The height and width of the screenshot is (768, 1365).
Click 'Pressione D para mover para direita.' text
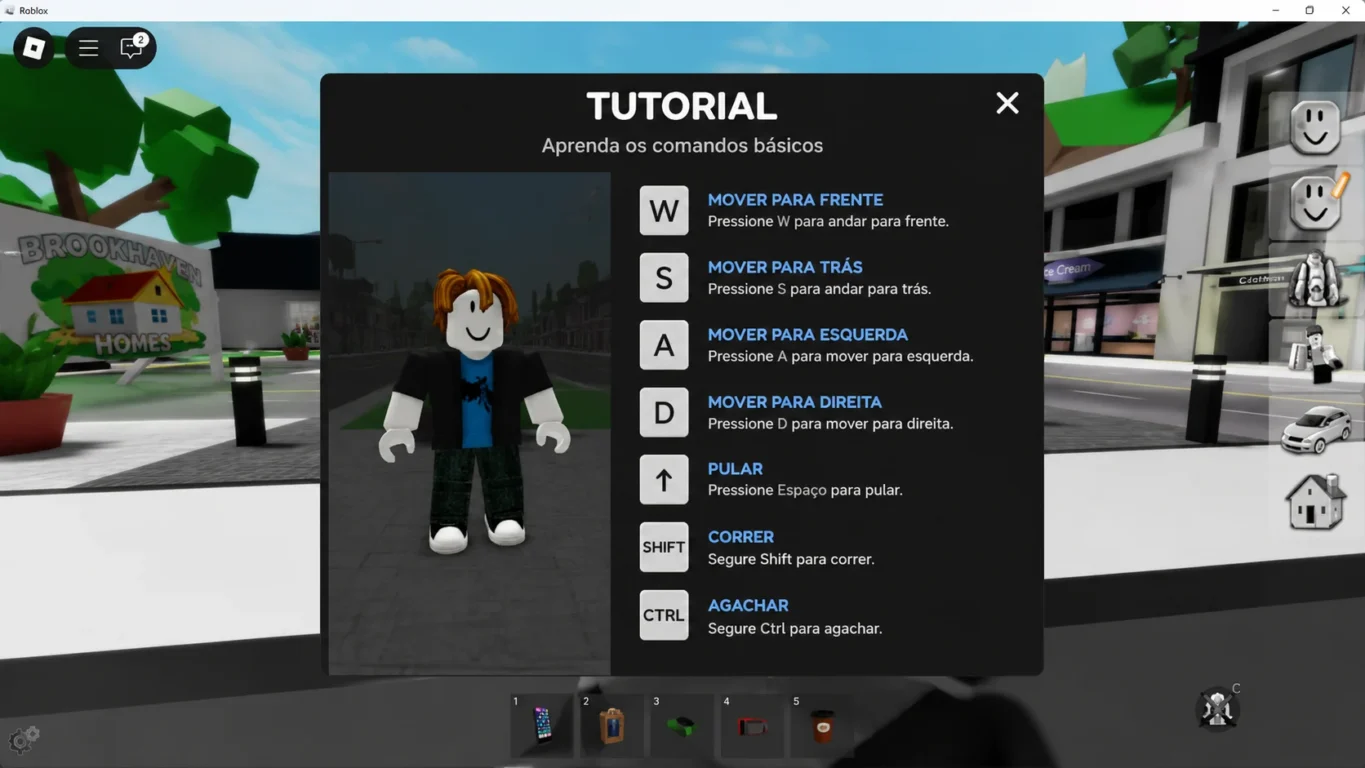[x=830, y=424]
